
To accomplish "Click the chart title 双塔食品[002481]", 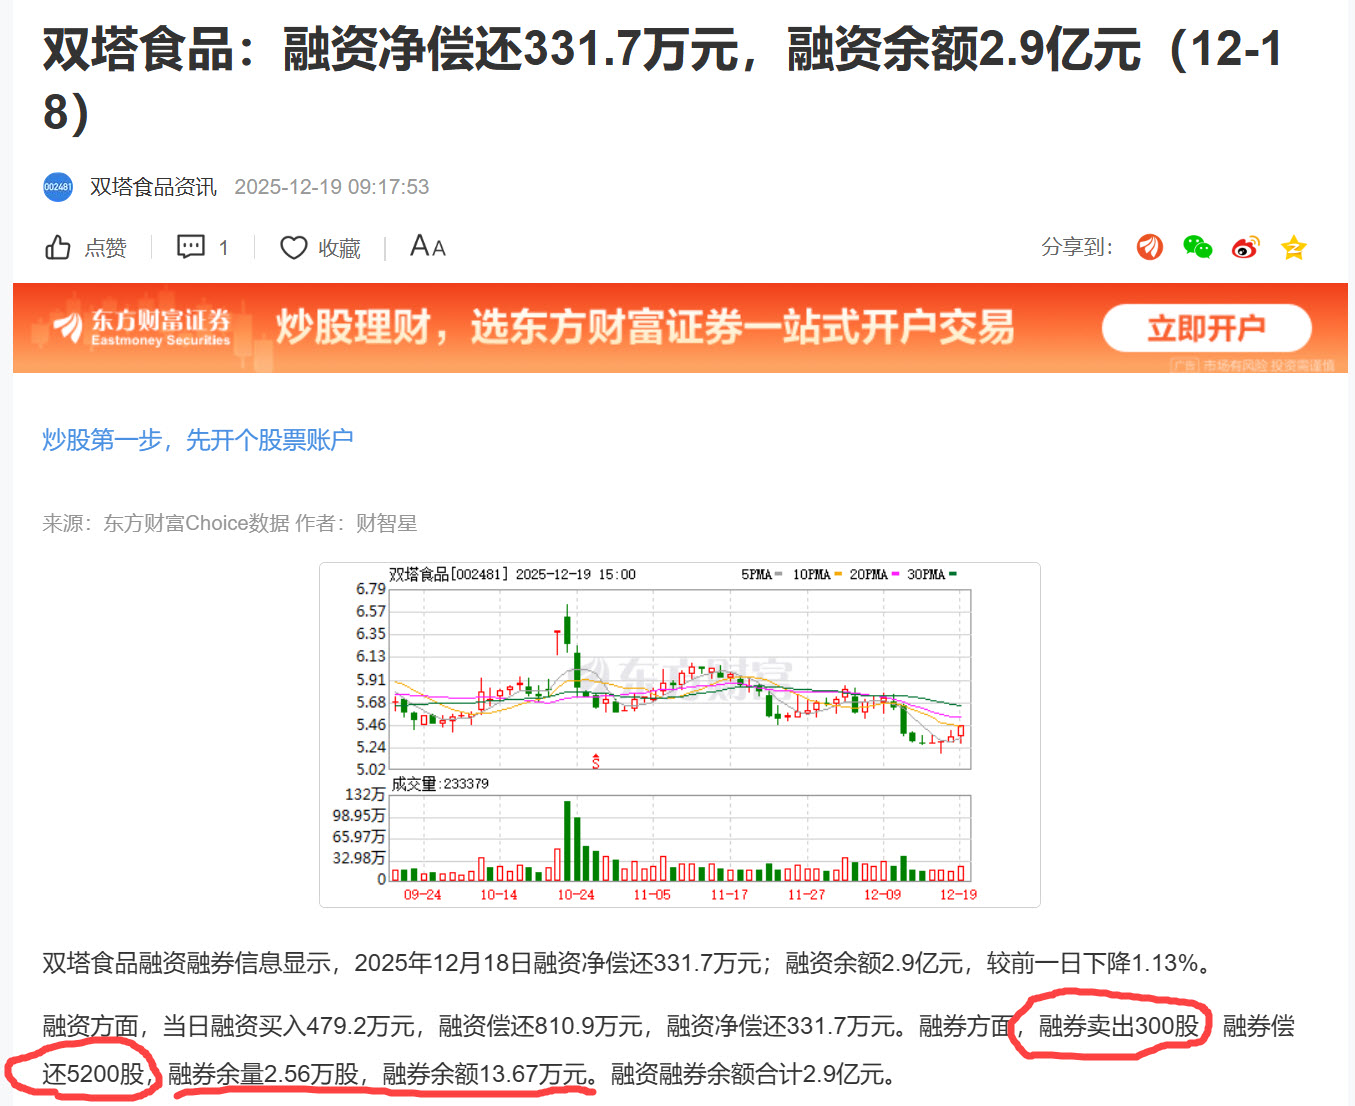I will coord(449,574).
